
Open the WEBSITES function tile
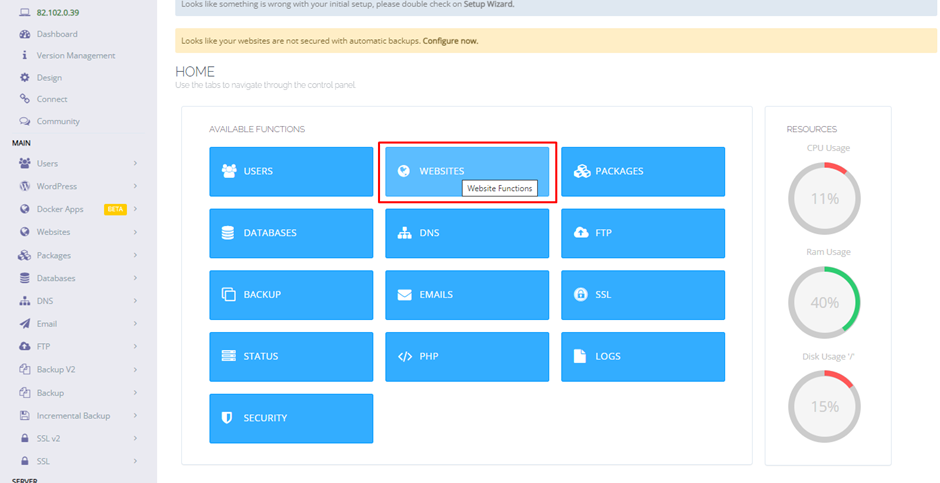(x=467, y=171)
